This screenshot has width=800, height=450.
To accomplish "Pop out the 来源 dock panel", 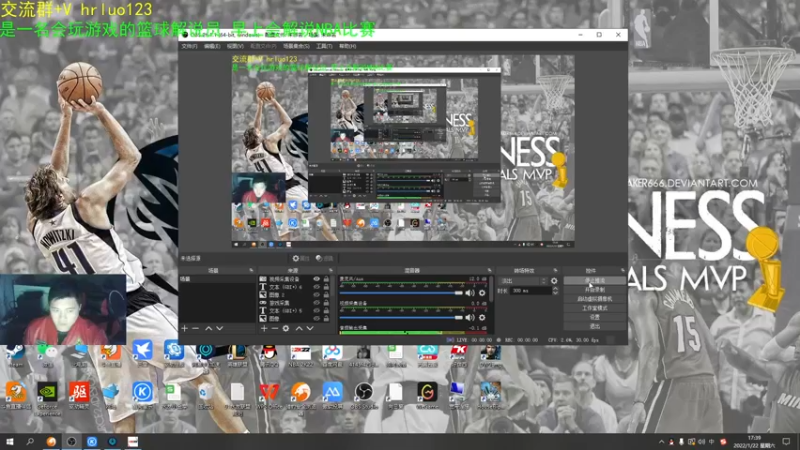I will pos(331,270).
